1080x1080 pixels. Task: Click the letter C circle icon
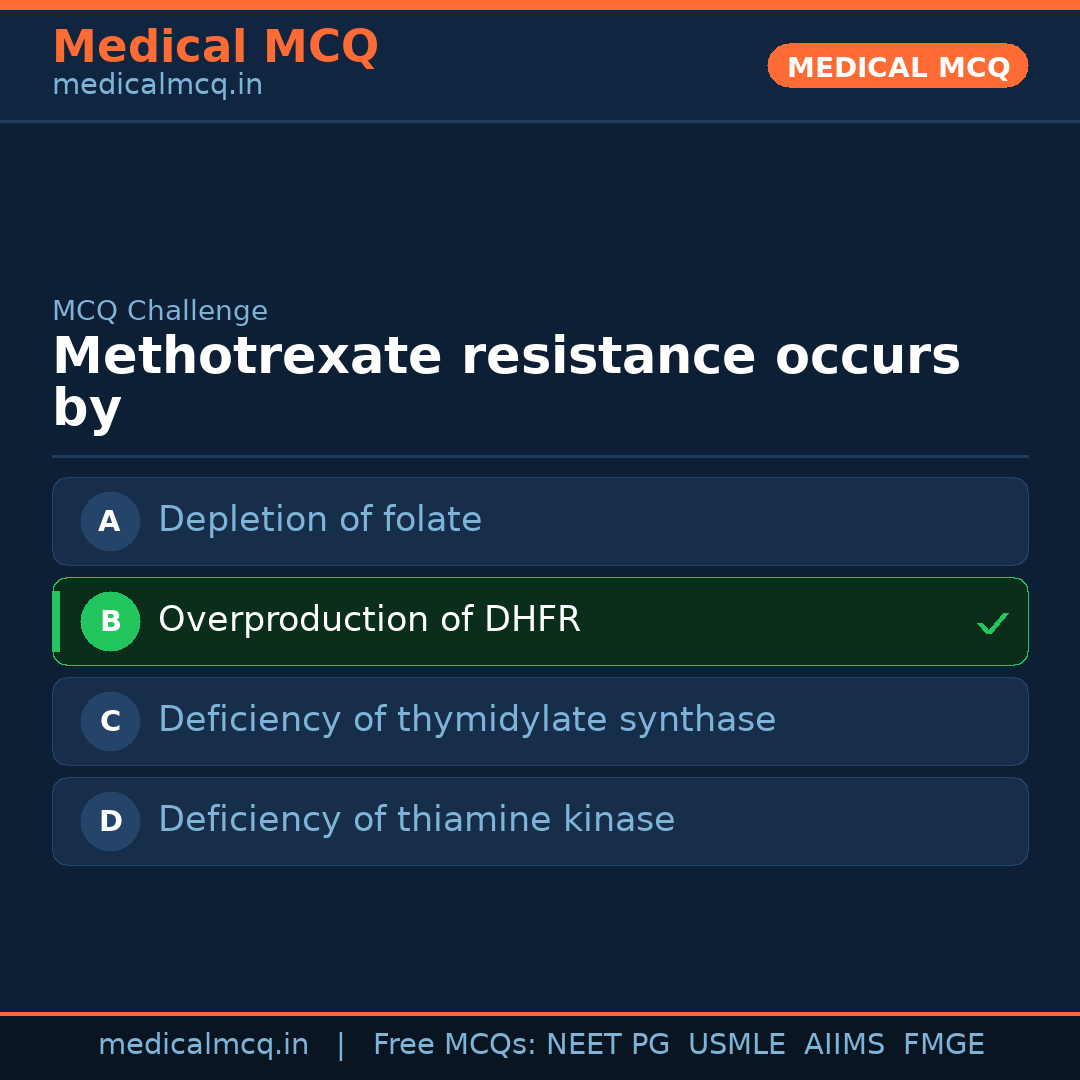click(x=110, y=721)
